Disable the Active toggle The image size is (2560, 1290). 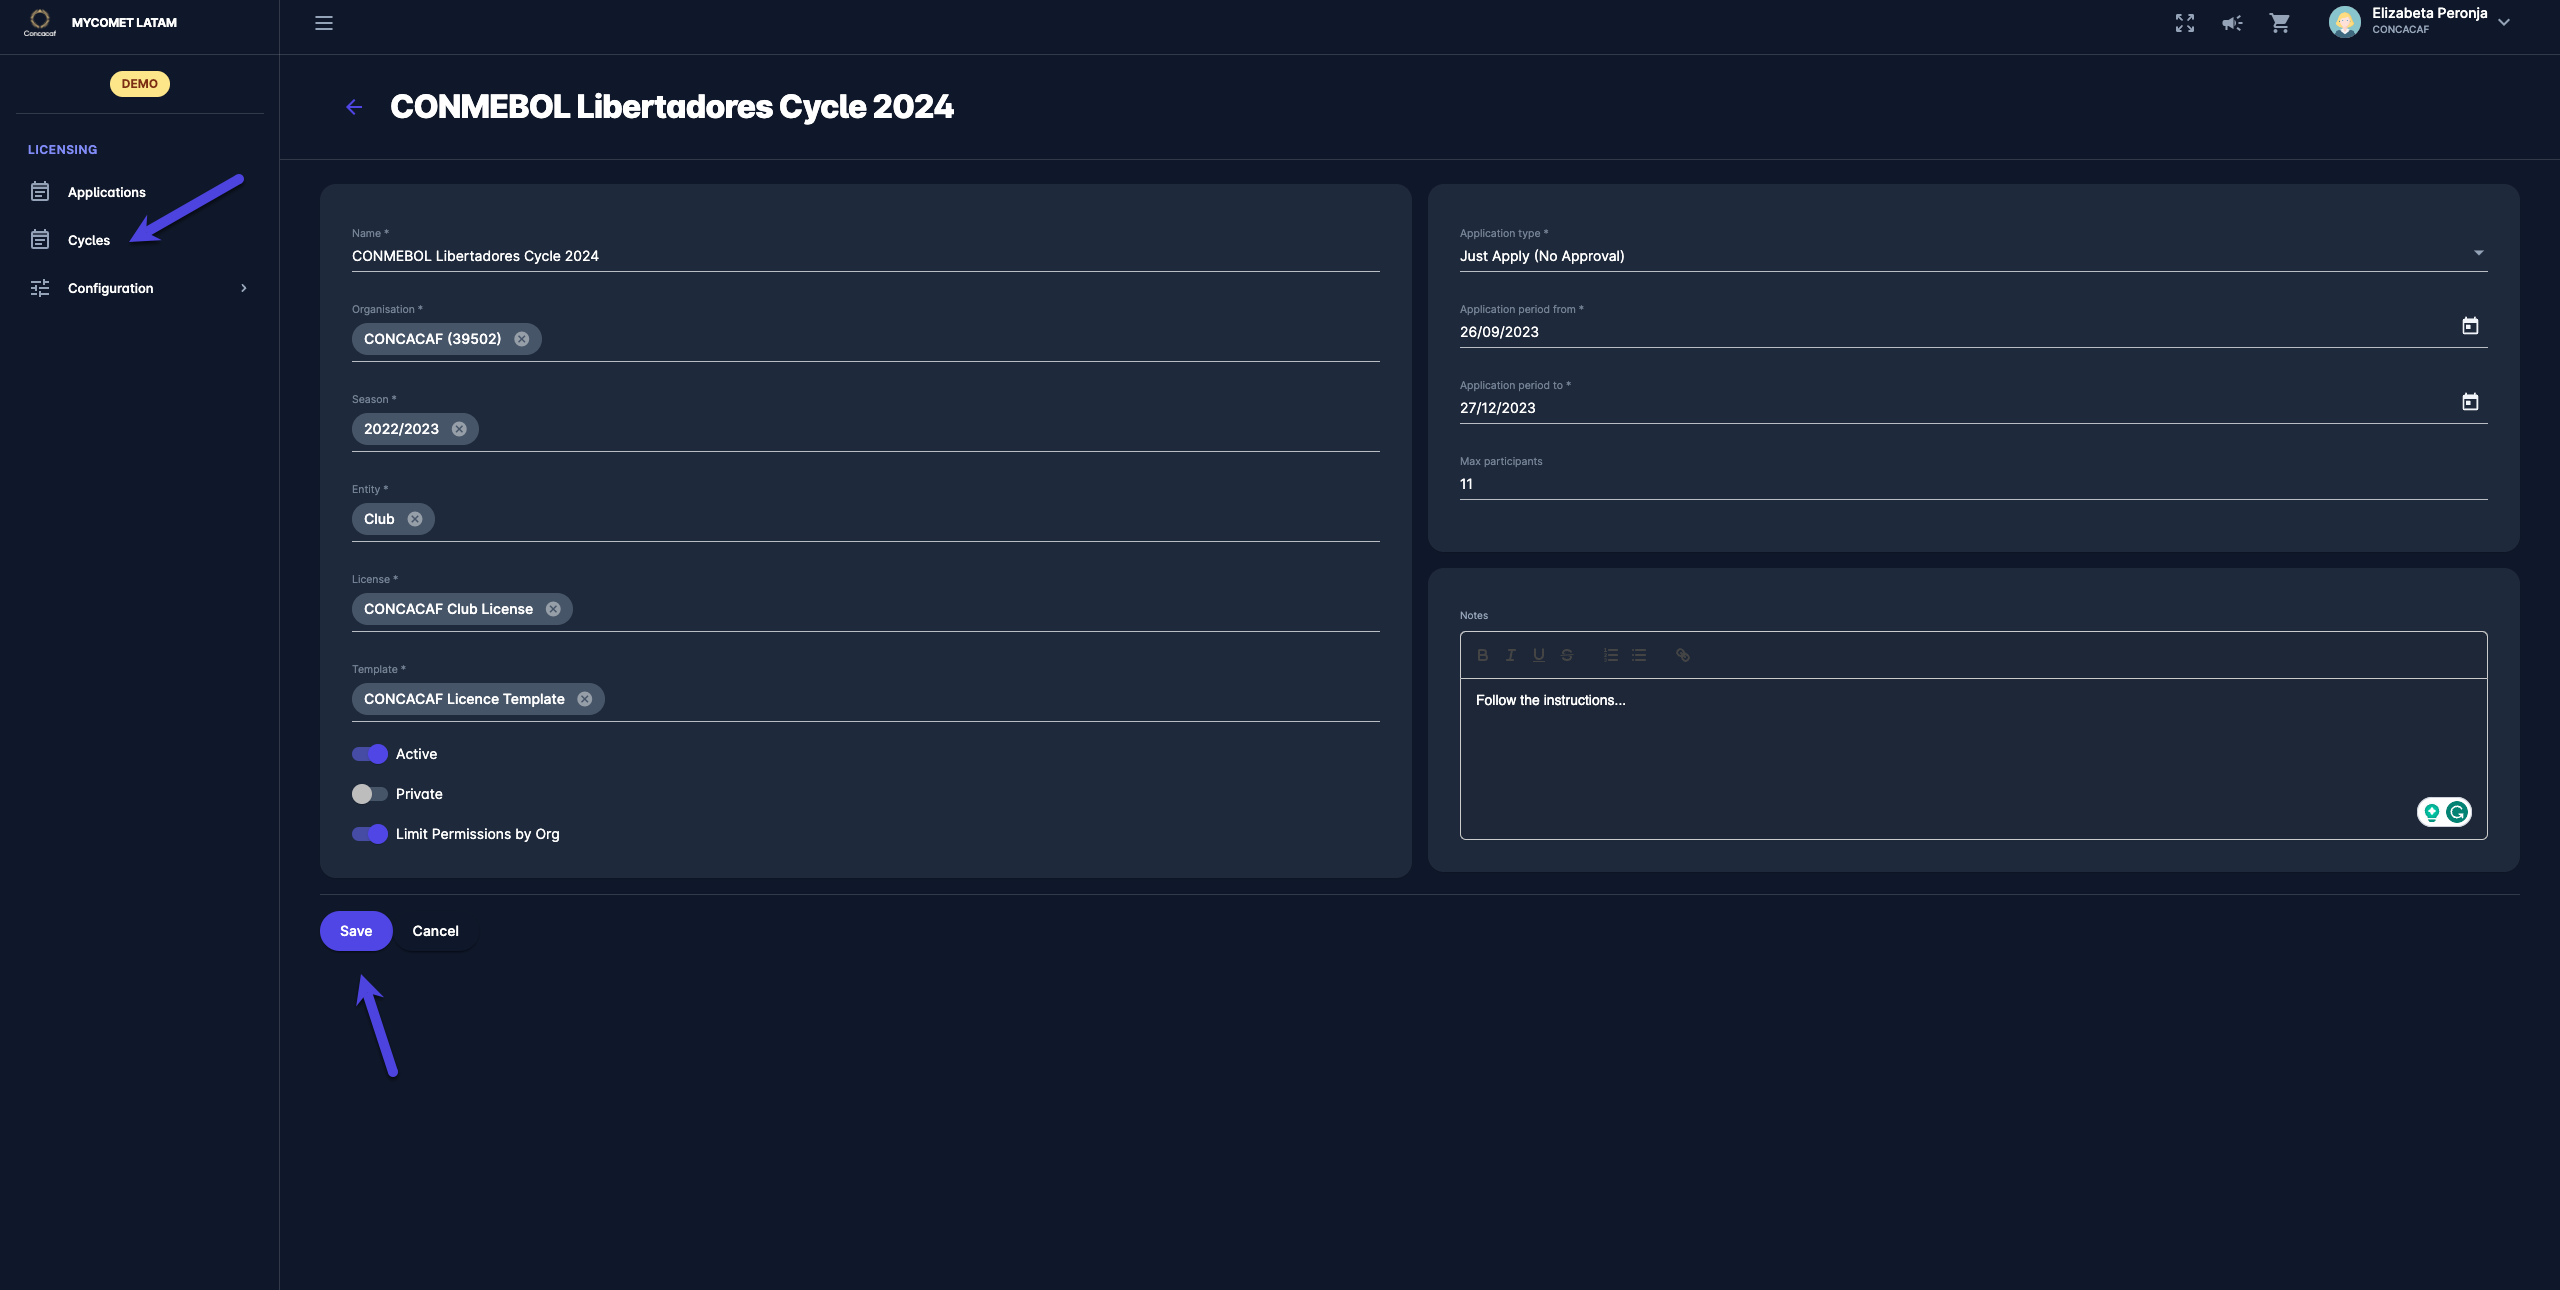click(x=370, y=754)
